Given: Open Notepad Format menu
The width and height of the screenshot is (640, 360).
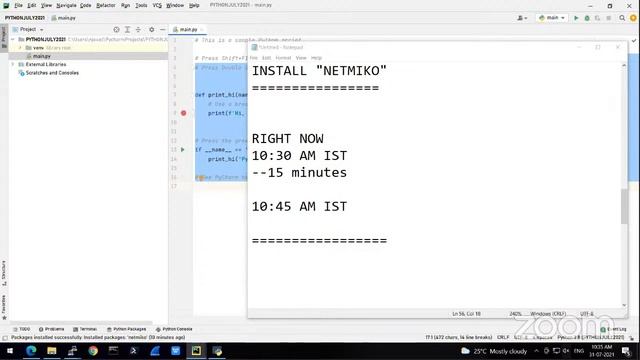Looking at the screenshot, I should tap(283, 58).
